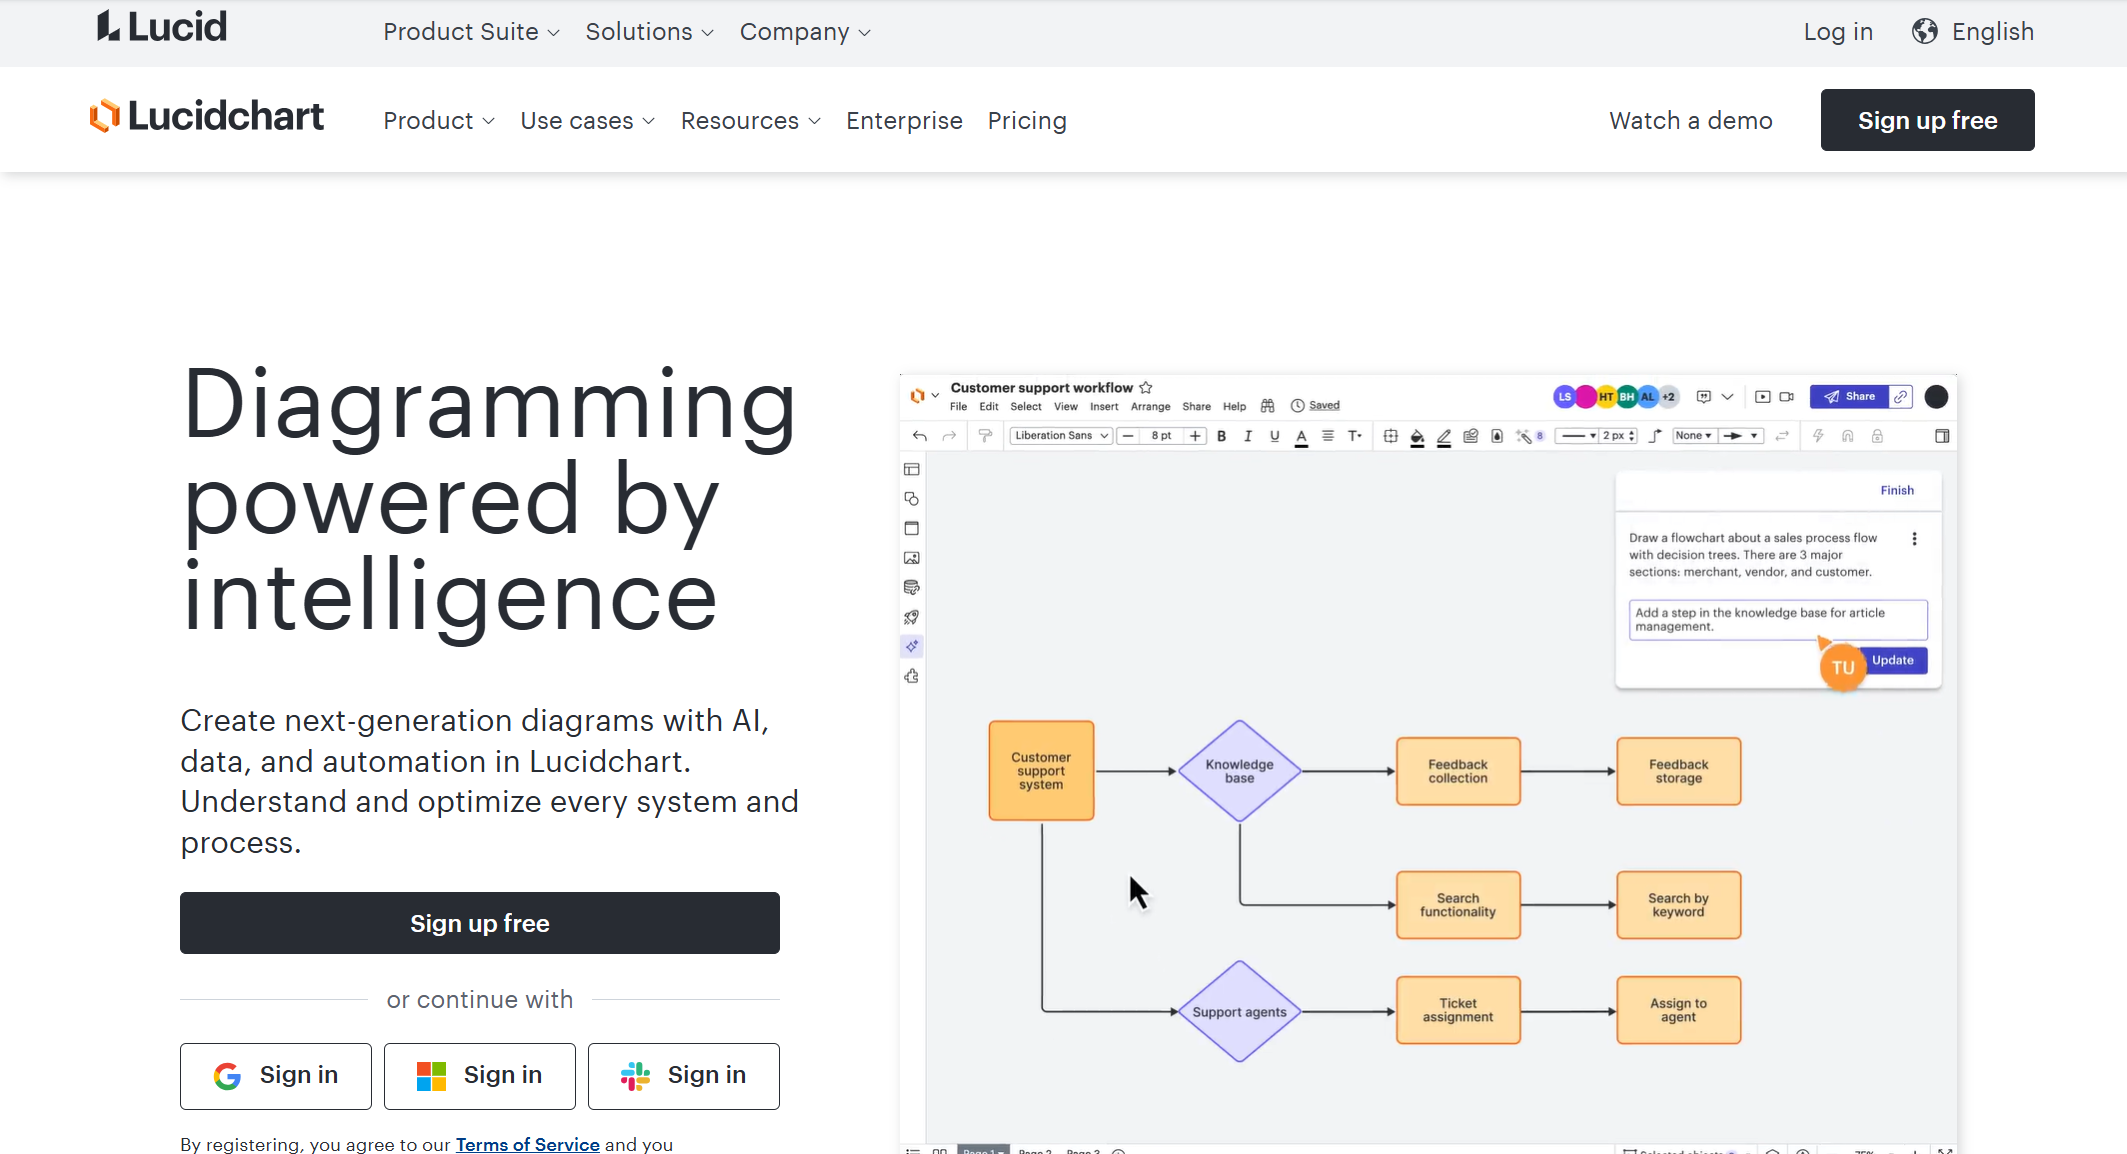The width and height of the screenshot is (2127, 1154).
Task: Open the Product dropdown
Action: tap(439, 121)
